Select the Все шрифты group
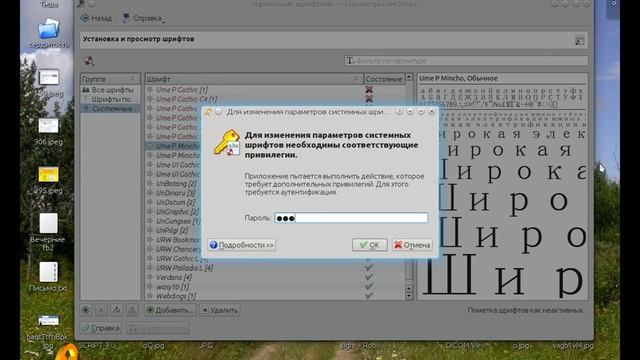 (110, 90)
